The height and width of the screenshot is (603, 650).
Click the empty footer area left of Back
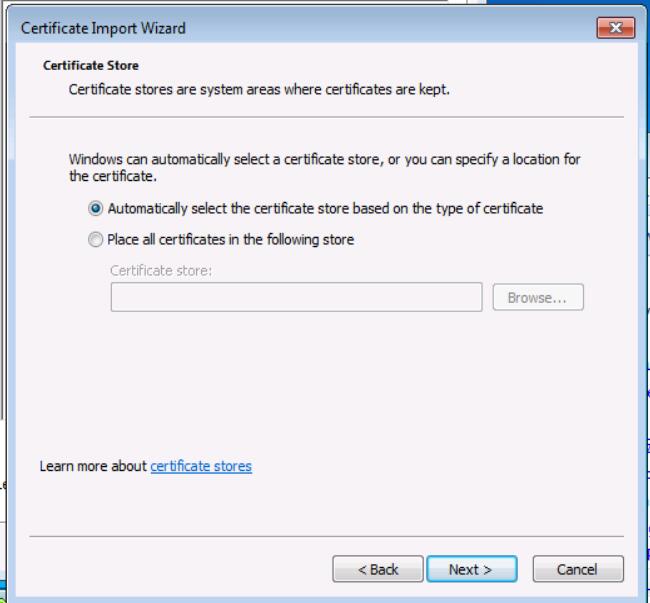[x=180, y=570]
